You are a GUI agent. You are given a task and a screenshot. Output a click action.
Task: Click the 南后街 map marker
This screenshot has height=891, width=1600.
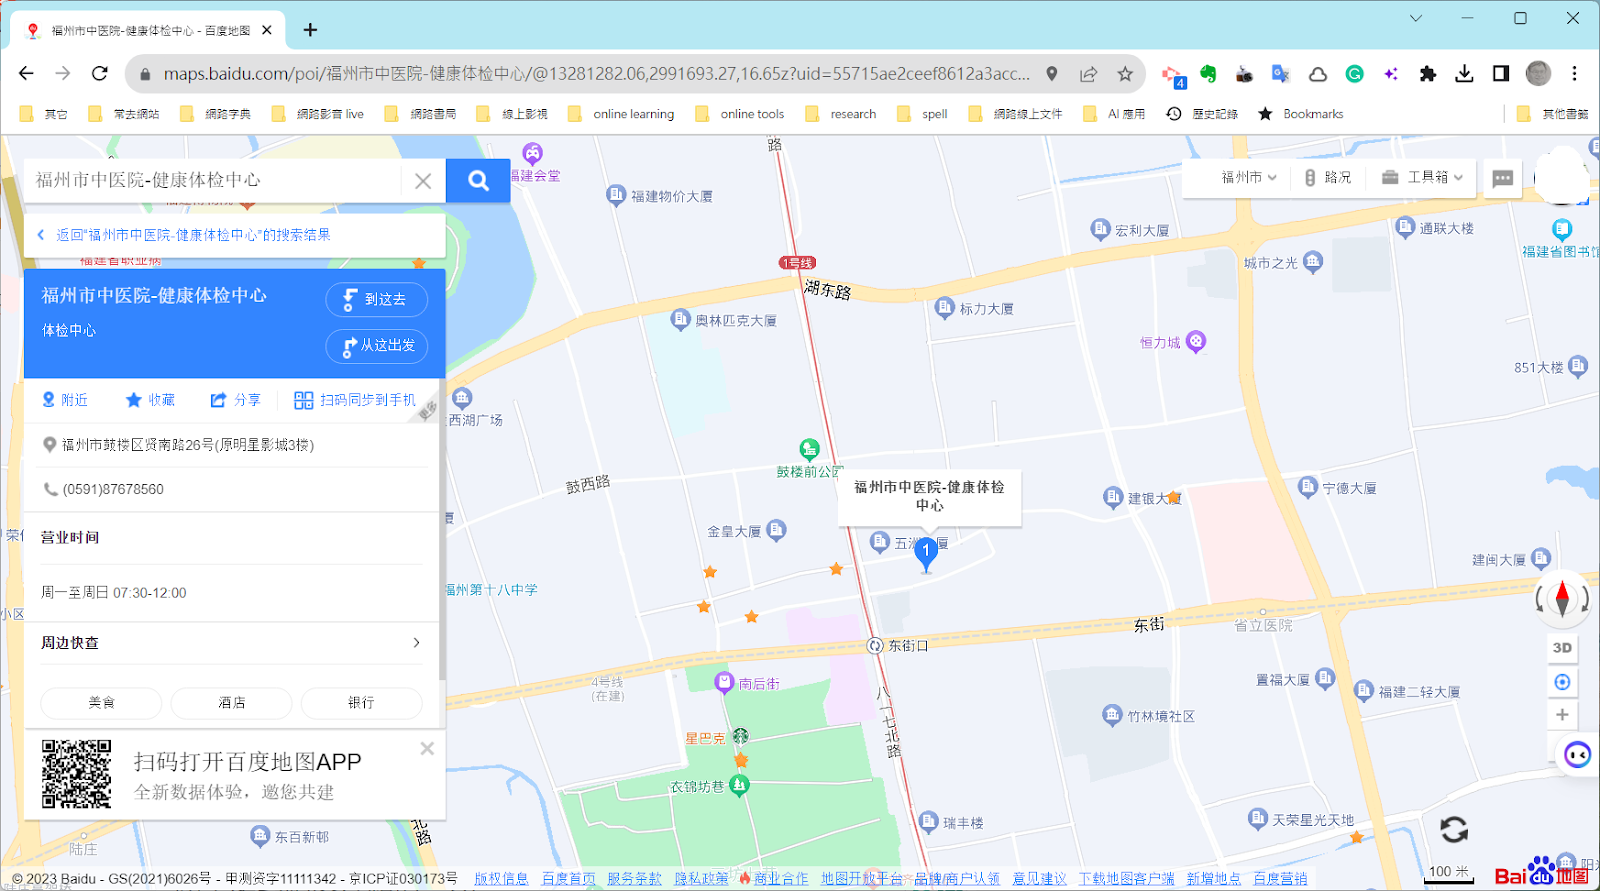click(x=724, y=682)
